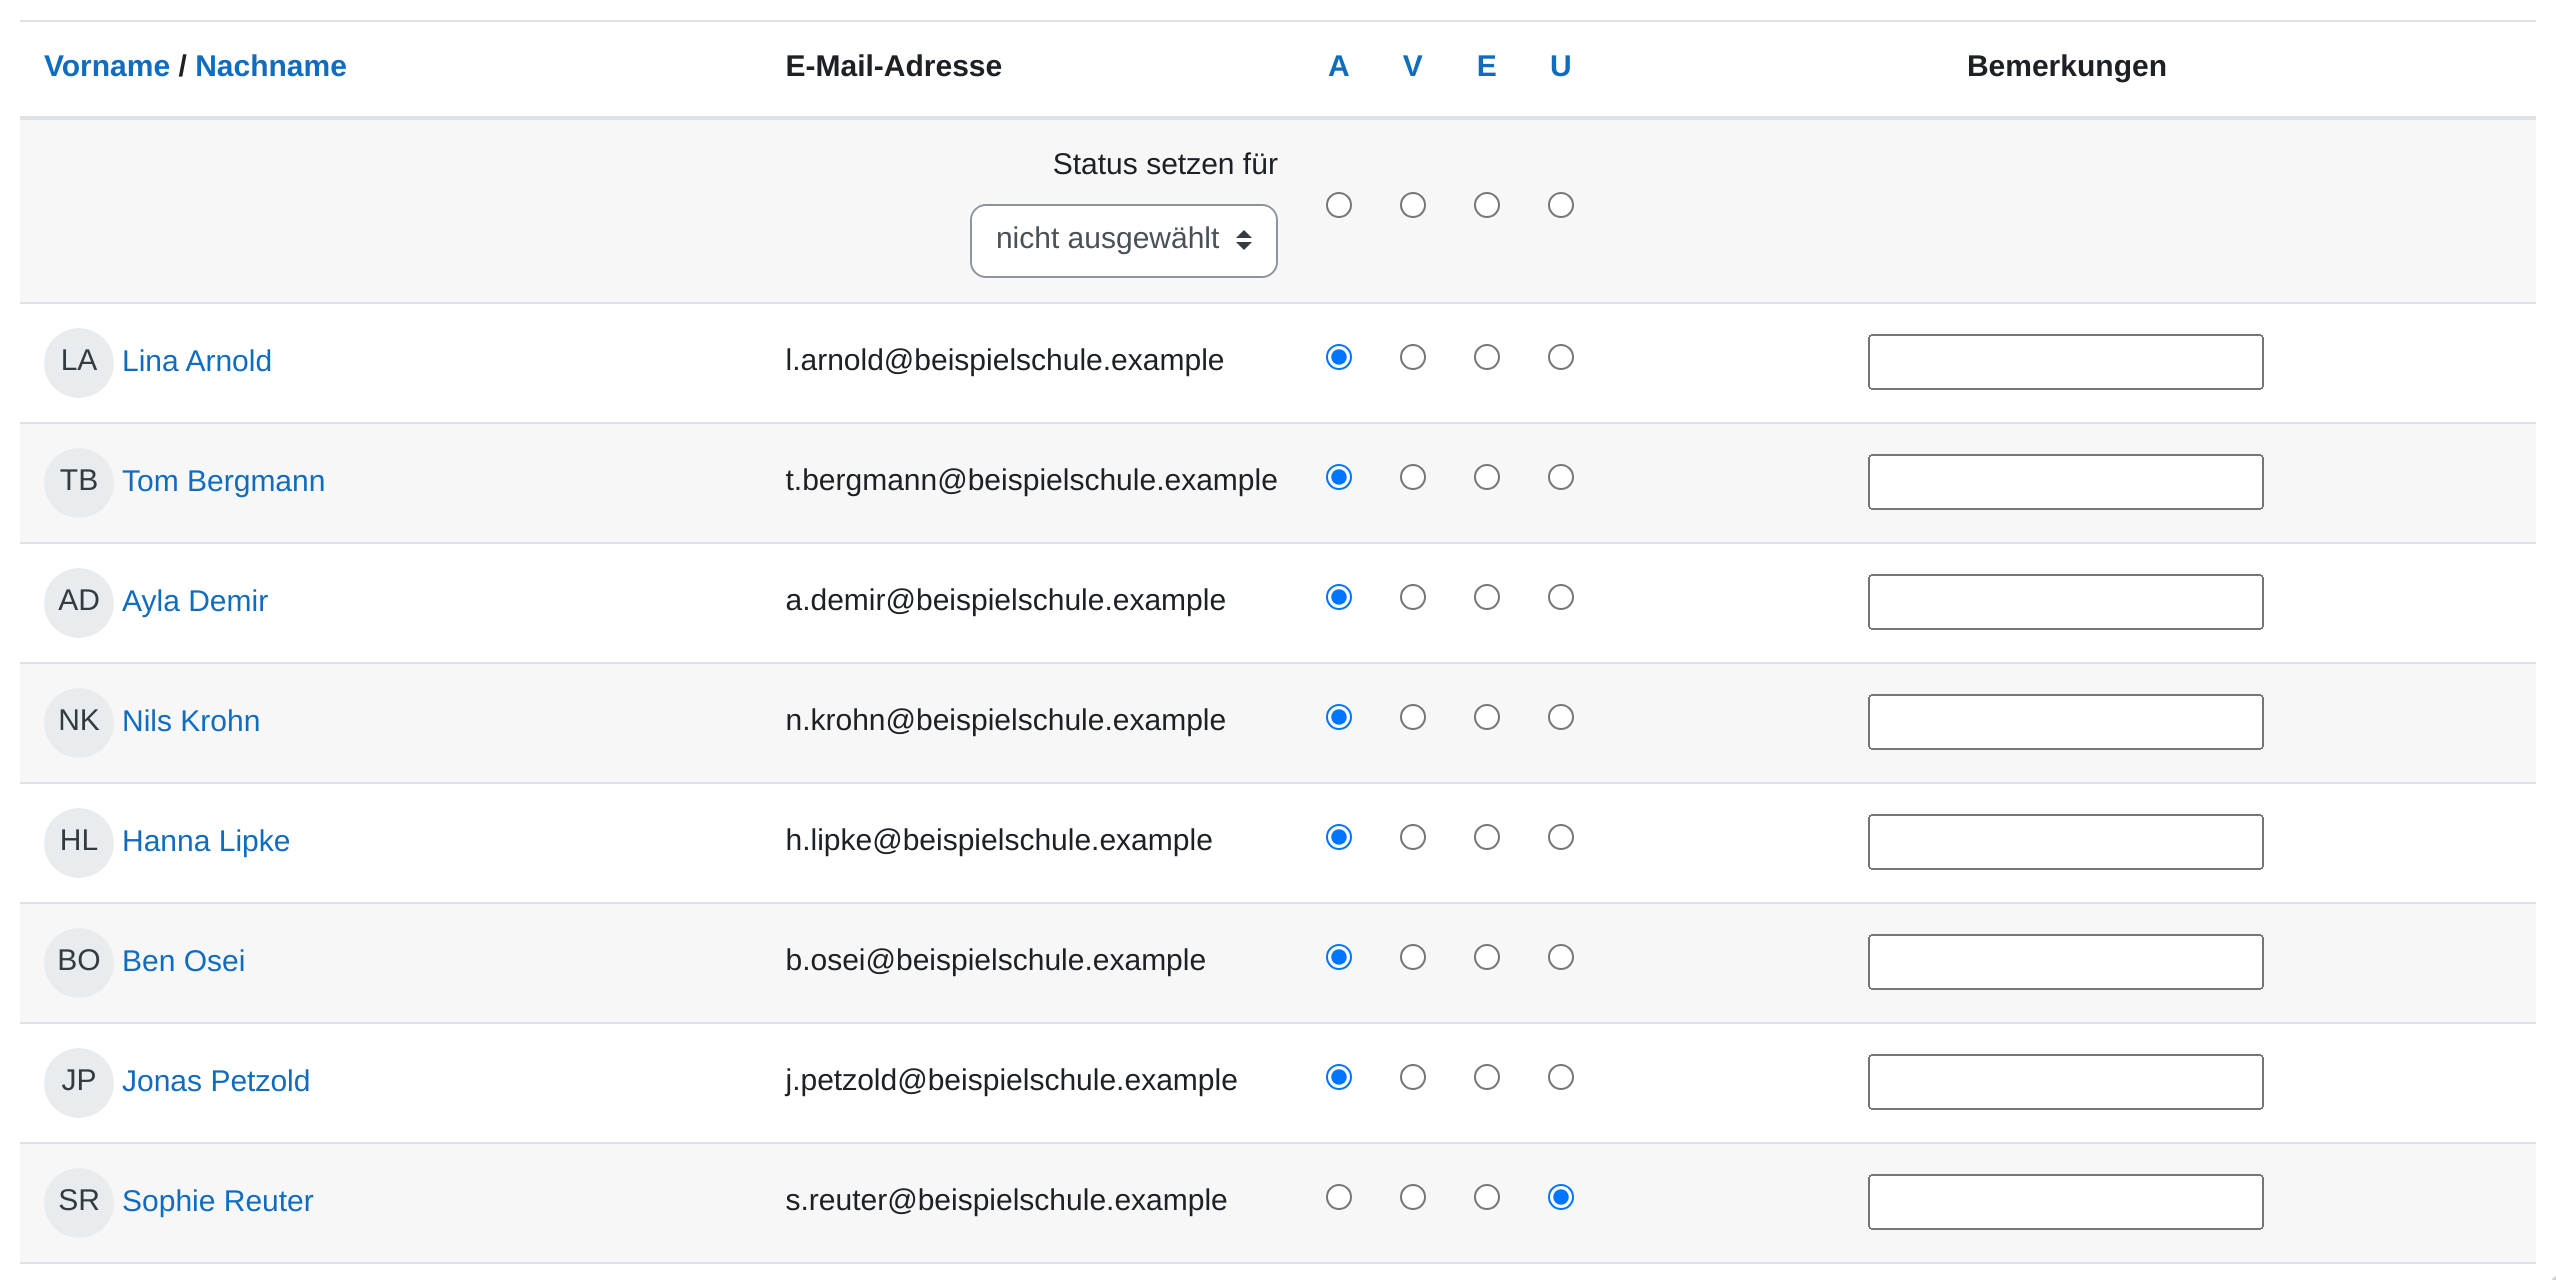Click Tom Bergmann's TB avatar icon
This screenshot has width=2556, height=1280.
tap(78, 482)
